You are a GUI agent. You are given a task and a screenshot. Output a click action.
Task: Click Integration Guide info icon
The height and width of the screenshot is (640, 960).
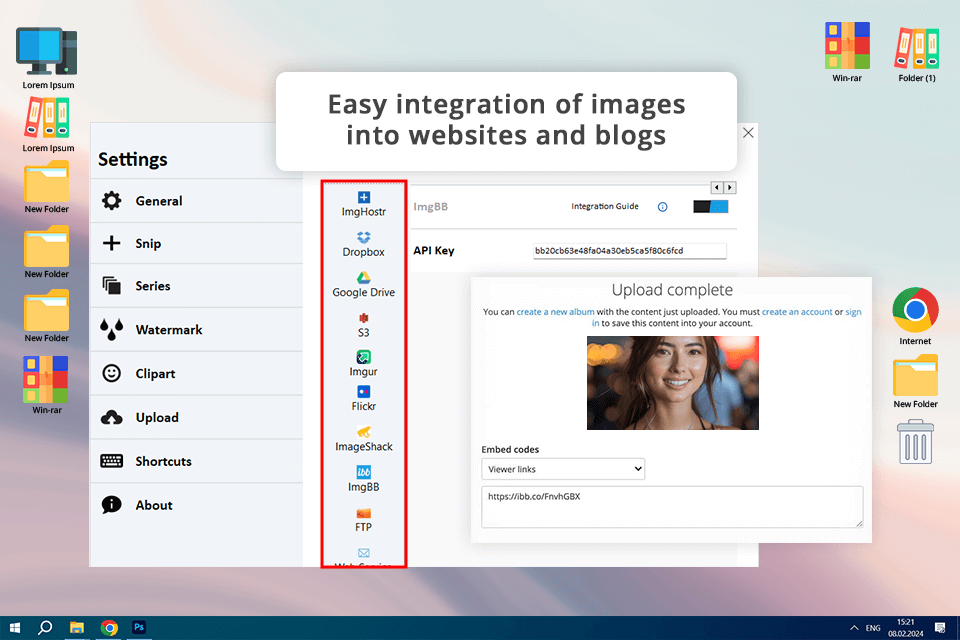(662, 207)
